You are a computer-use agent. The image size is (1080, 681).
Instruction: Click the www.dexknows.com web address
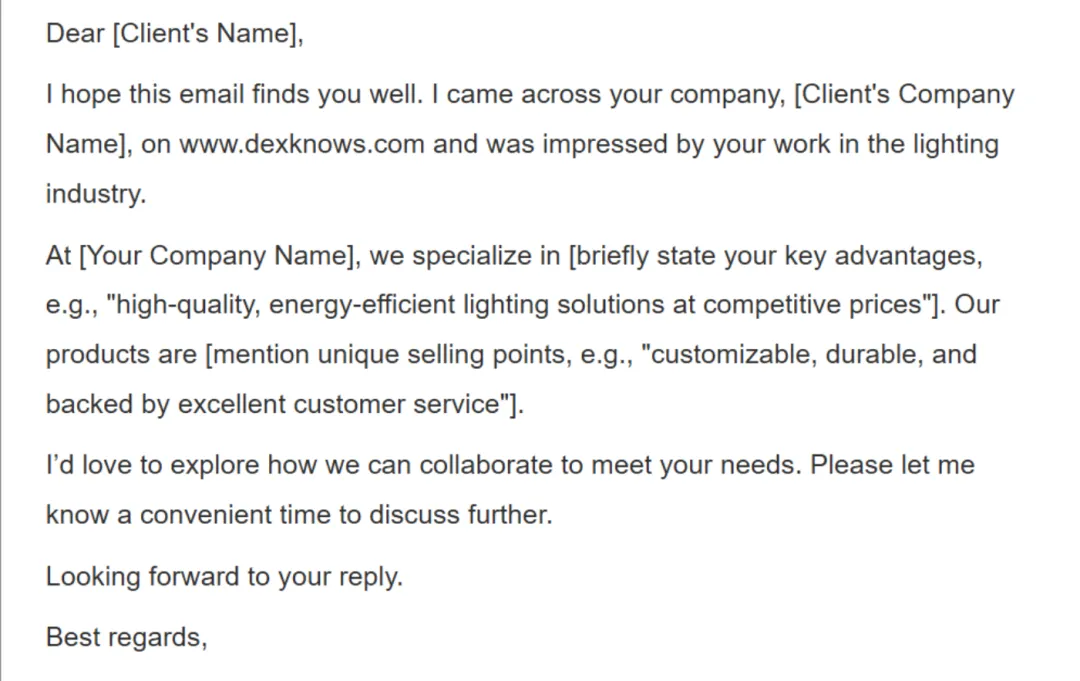pos(302,144)
